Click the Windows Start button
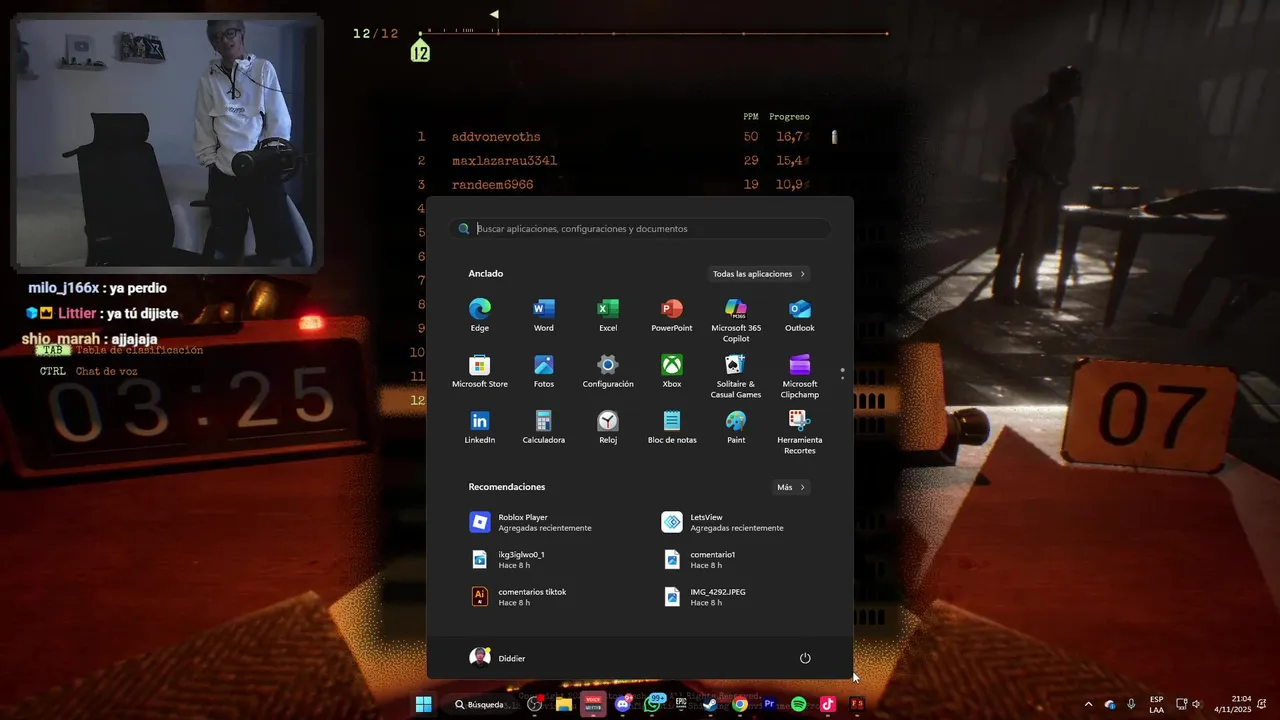Screen dimensions: 1280x720 tap(423, 704)
